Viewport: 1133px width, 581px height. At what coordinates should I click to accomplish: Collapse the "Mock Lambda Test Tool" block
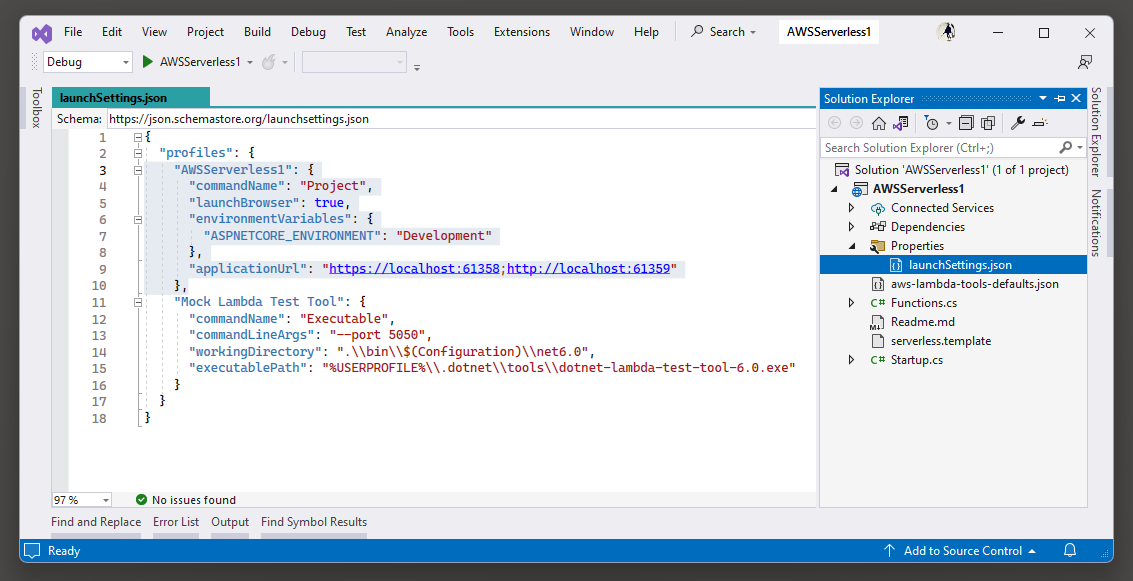pyautogui.click(x=137, y=302)
